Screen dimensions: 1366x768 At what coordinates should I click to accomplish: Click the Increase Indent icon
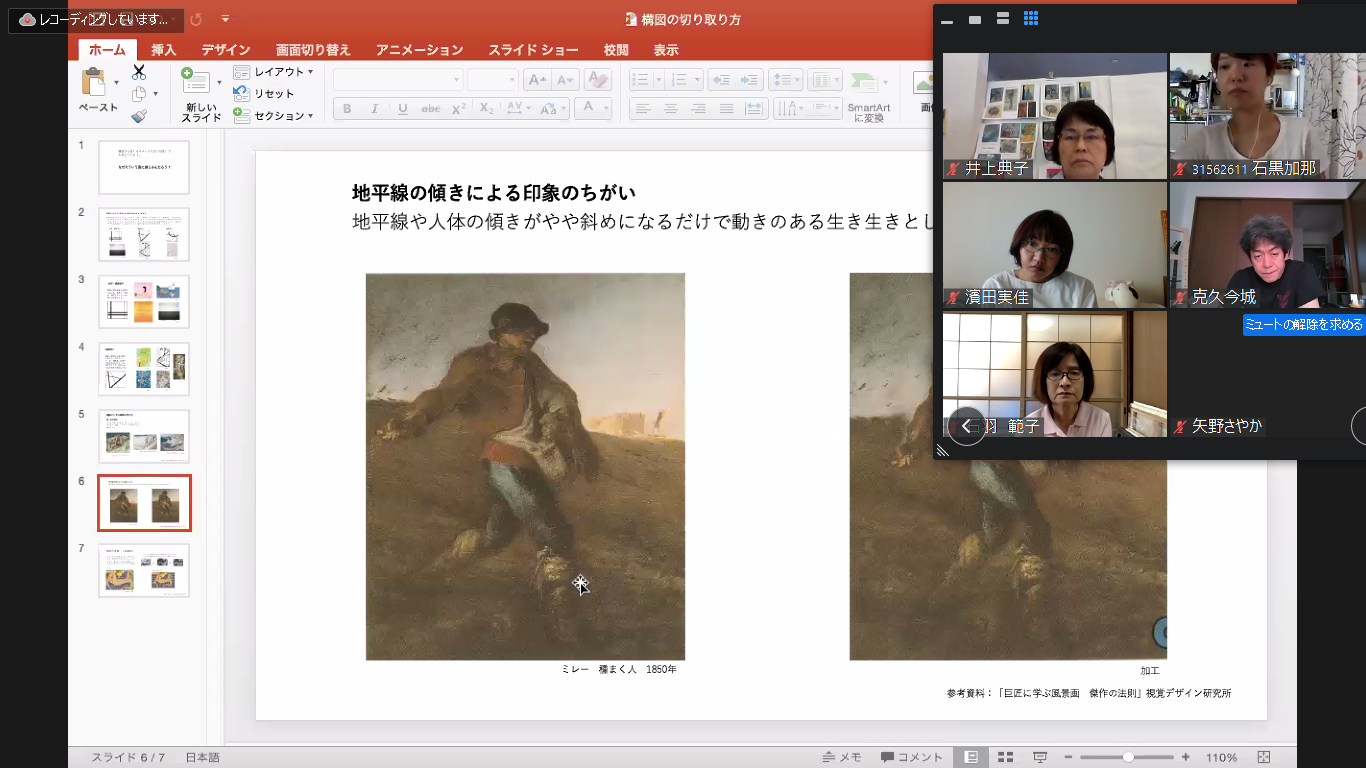click(749, 80)
